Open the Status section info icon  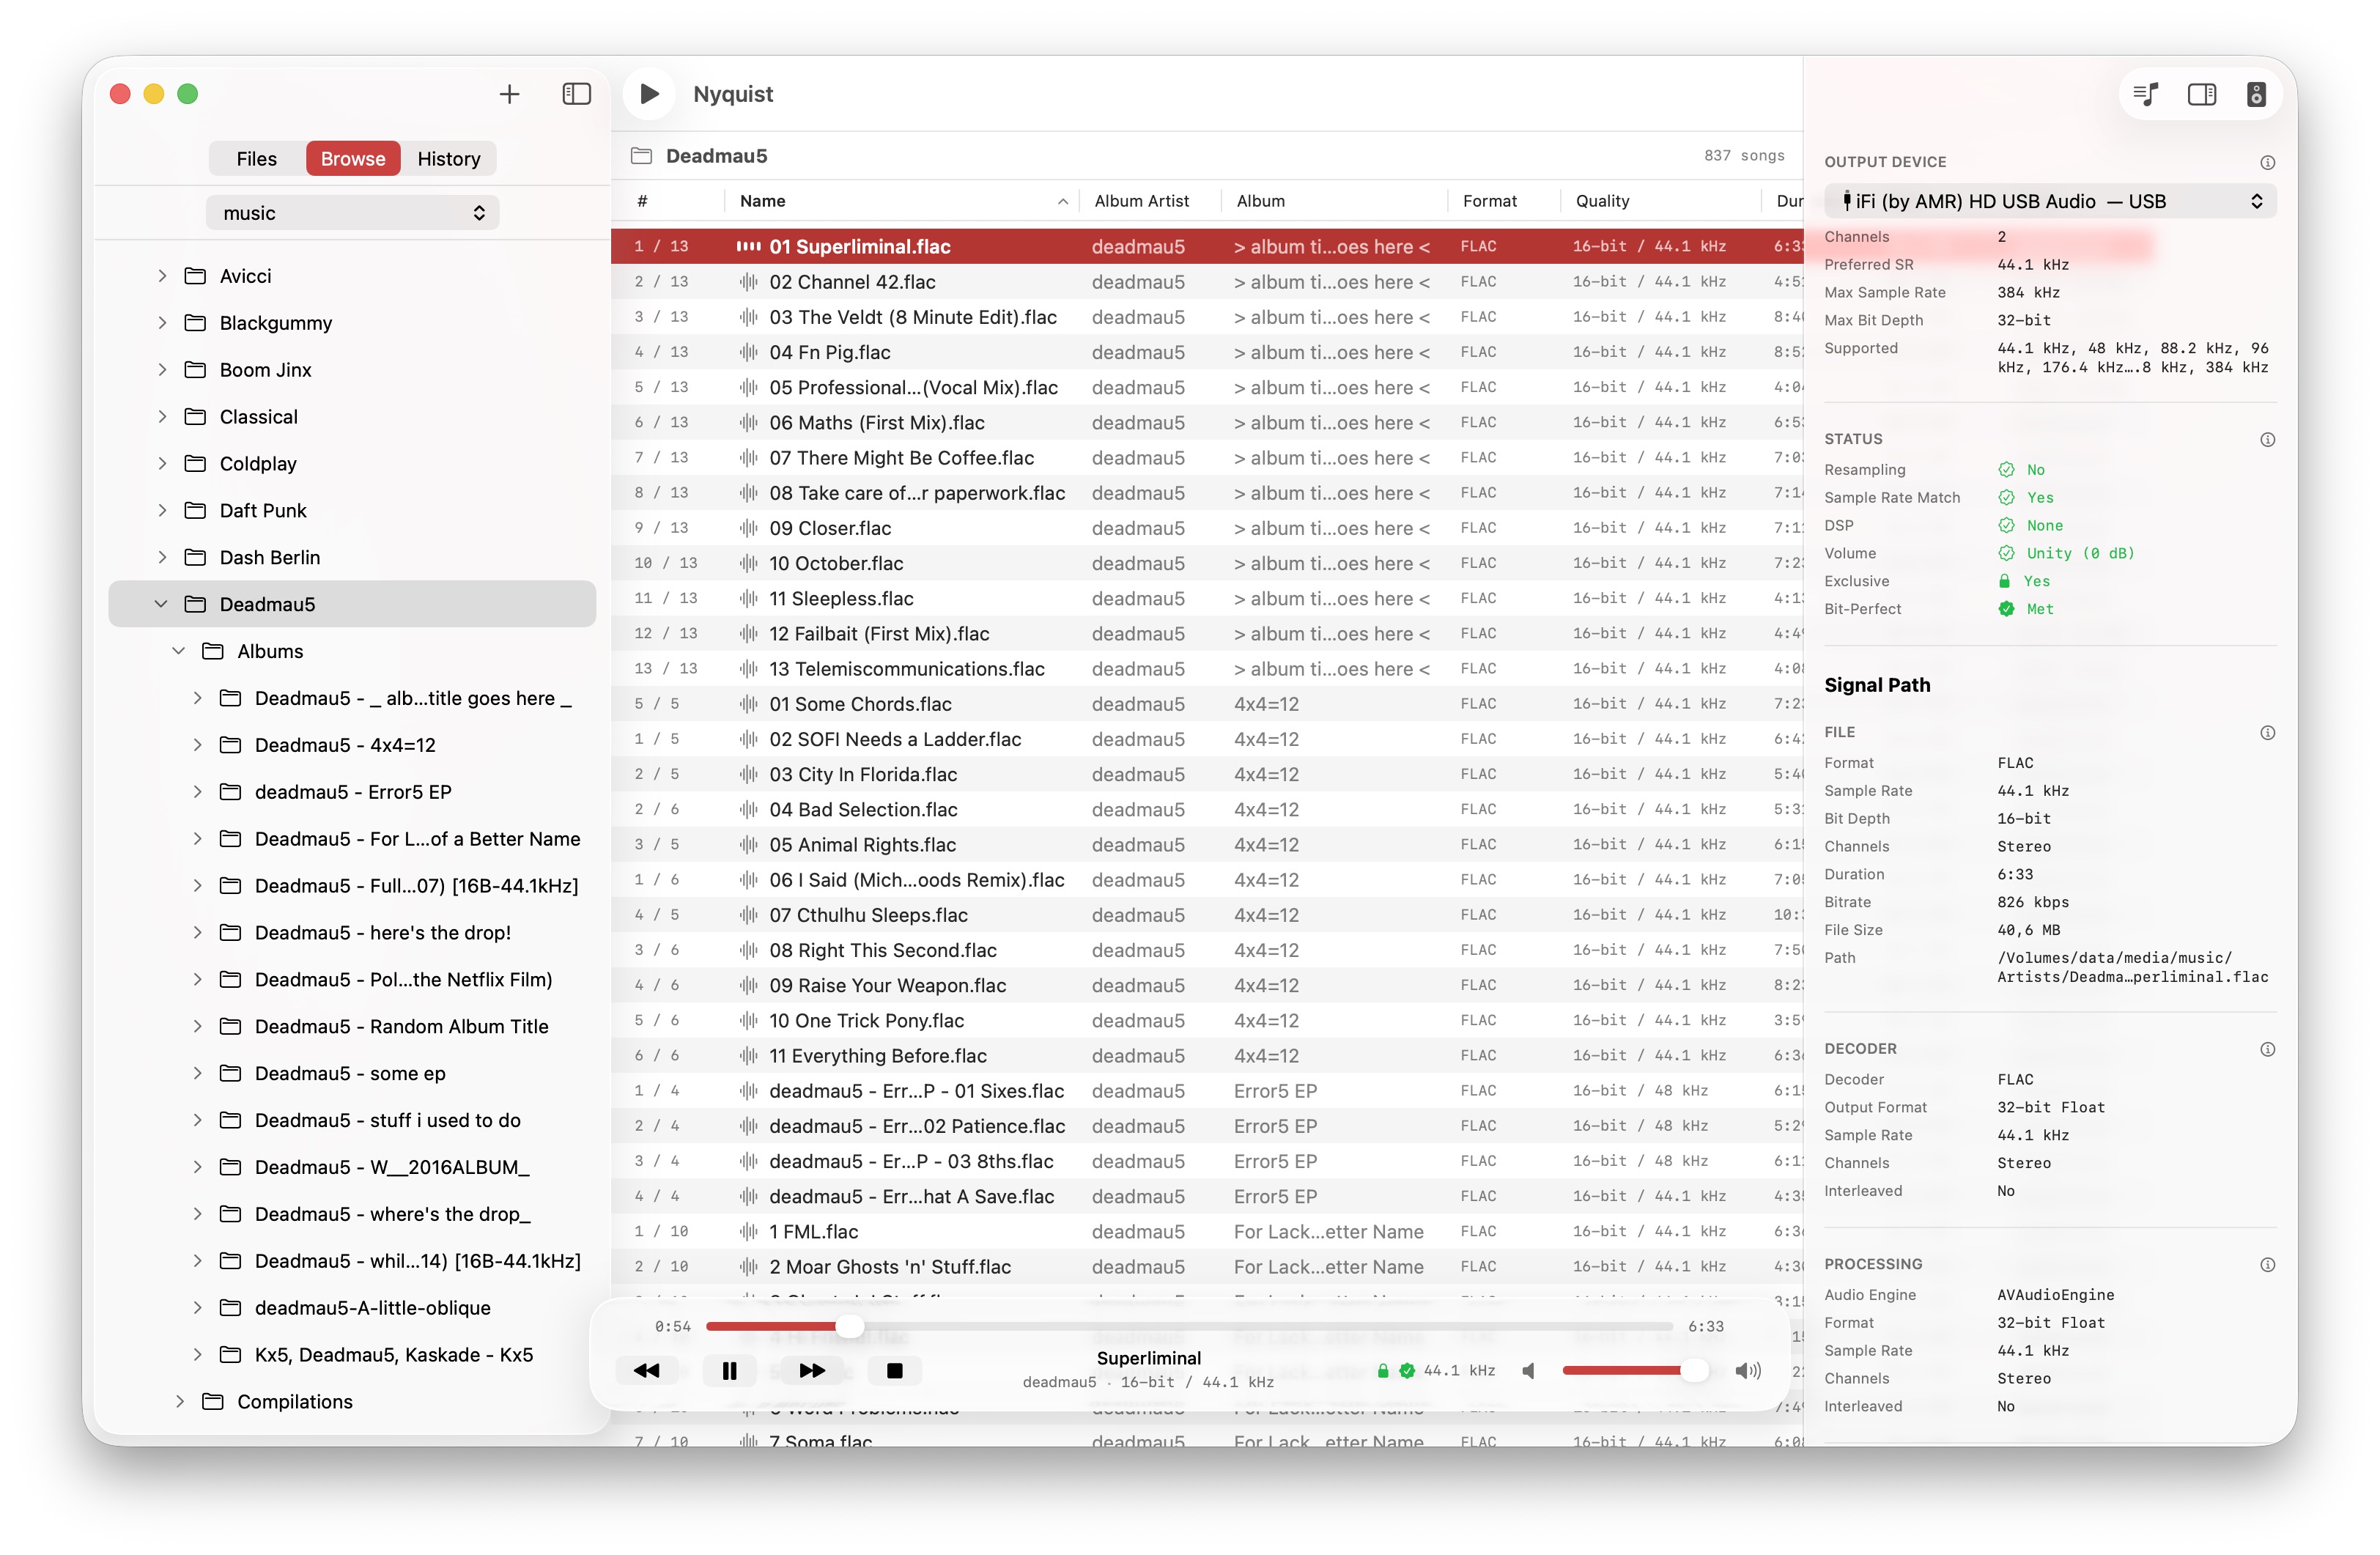pos(2268,439)
